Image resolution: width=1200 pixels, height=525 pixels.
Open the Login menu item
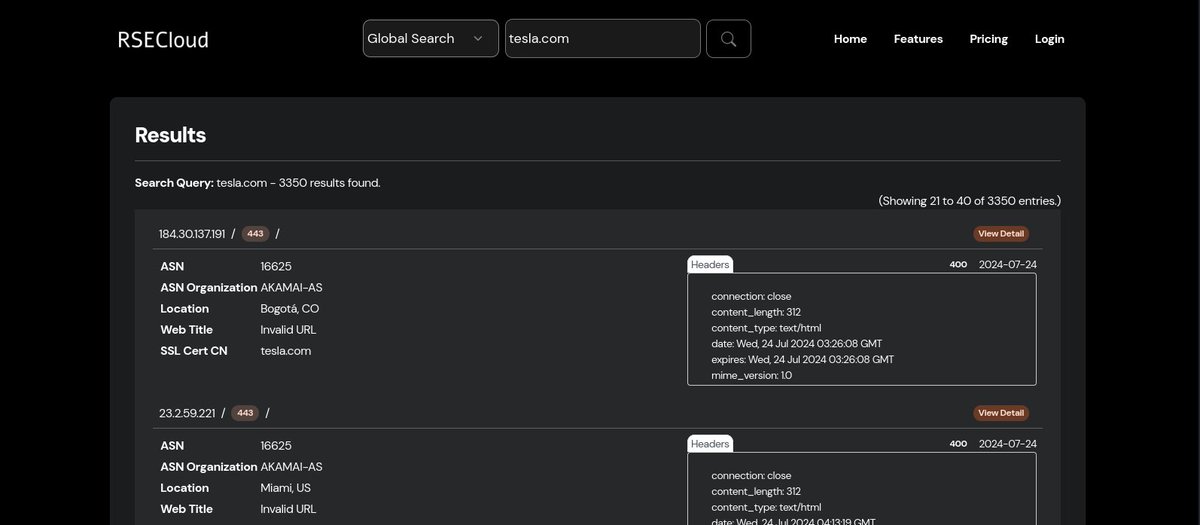pyautogui.click(x=1050, y=39)
